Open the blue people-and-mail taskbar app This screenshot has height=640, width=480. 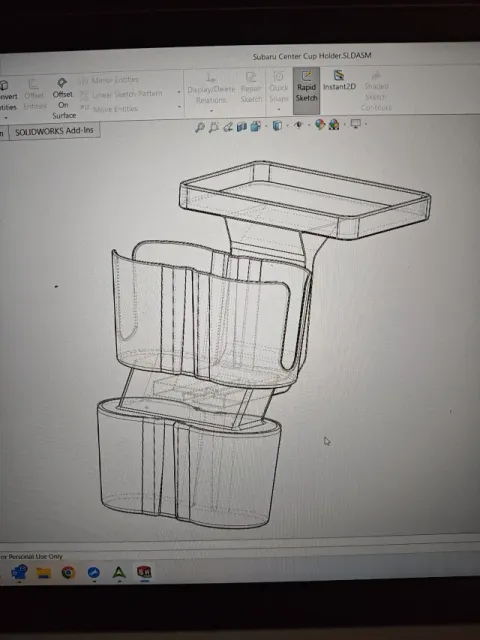point(19,571)
